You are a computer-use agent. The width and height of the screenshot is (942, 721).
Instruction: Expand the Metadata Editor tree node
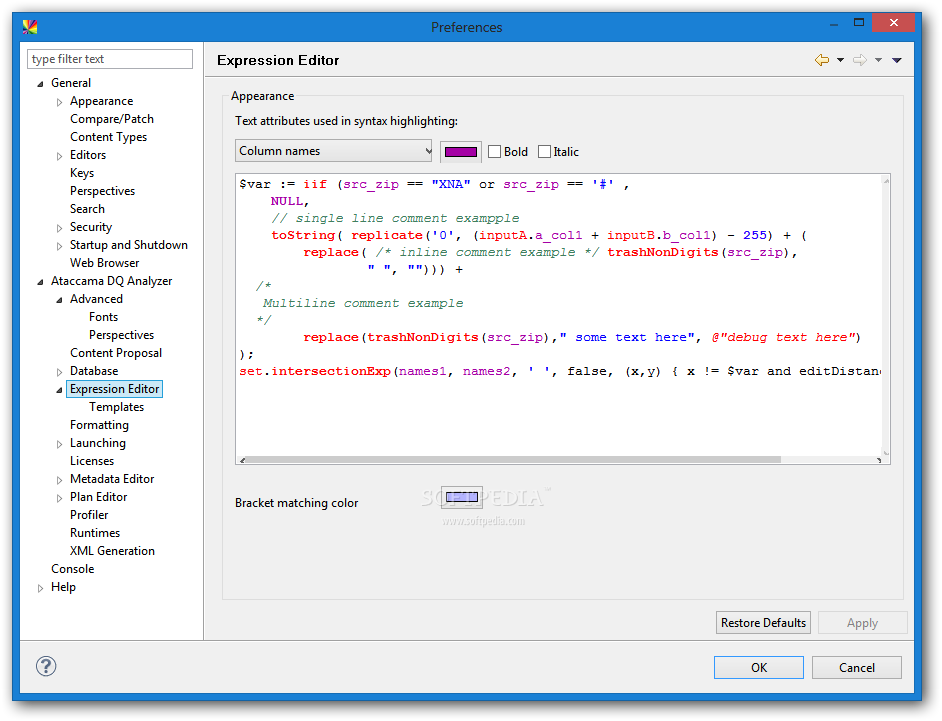[x=59, y=480]
